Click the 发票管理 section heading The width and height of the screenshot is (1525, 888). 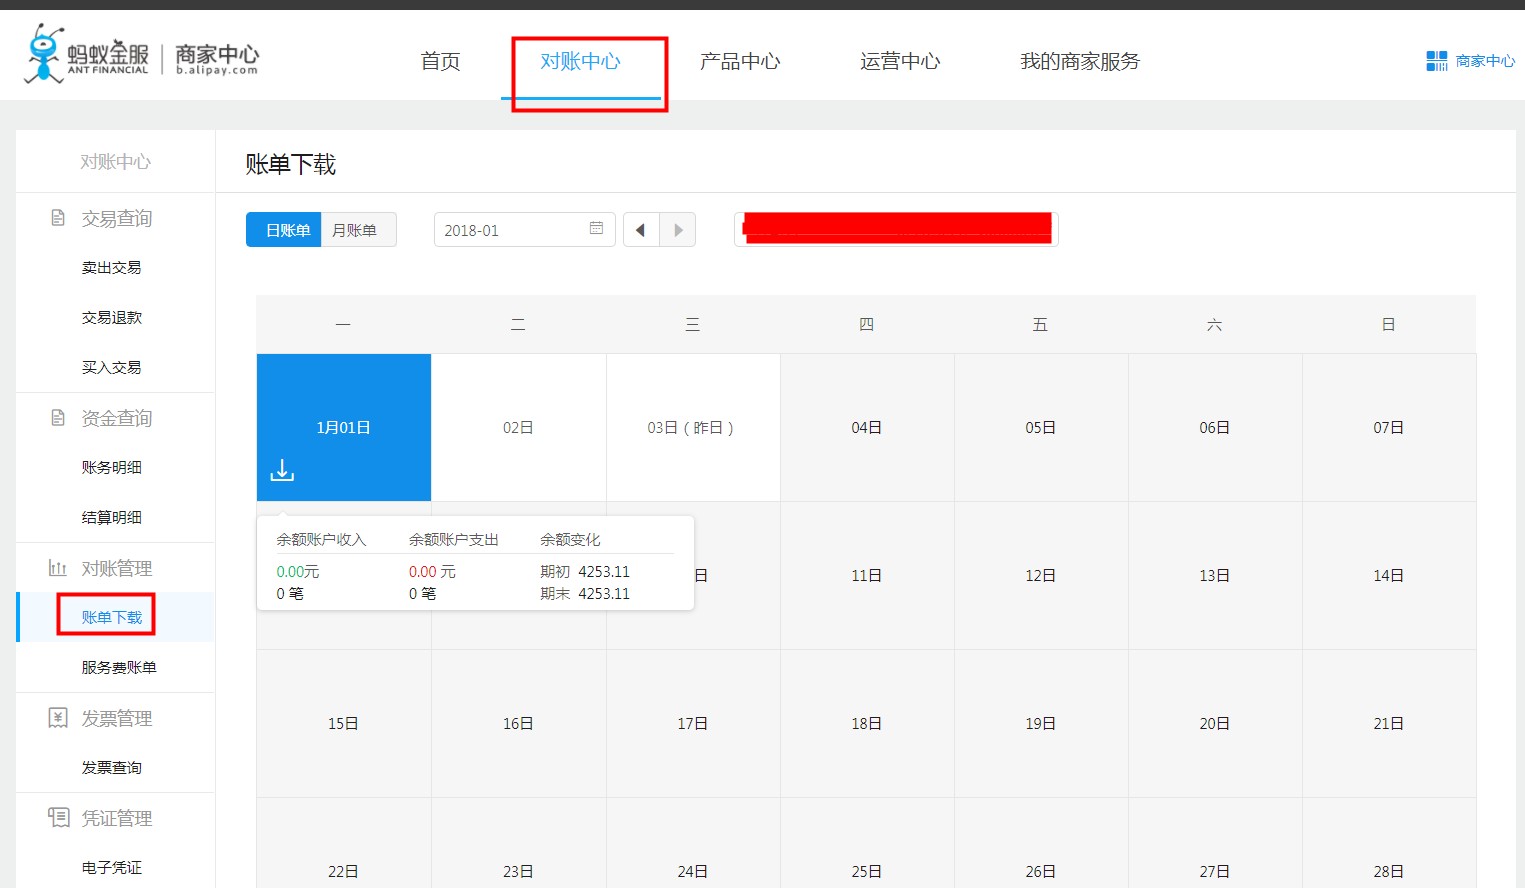coord(117,718)
